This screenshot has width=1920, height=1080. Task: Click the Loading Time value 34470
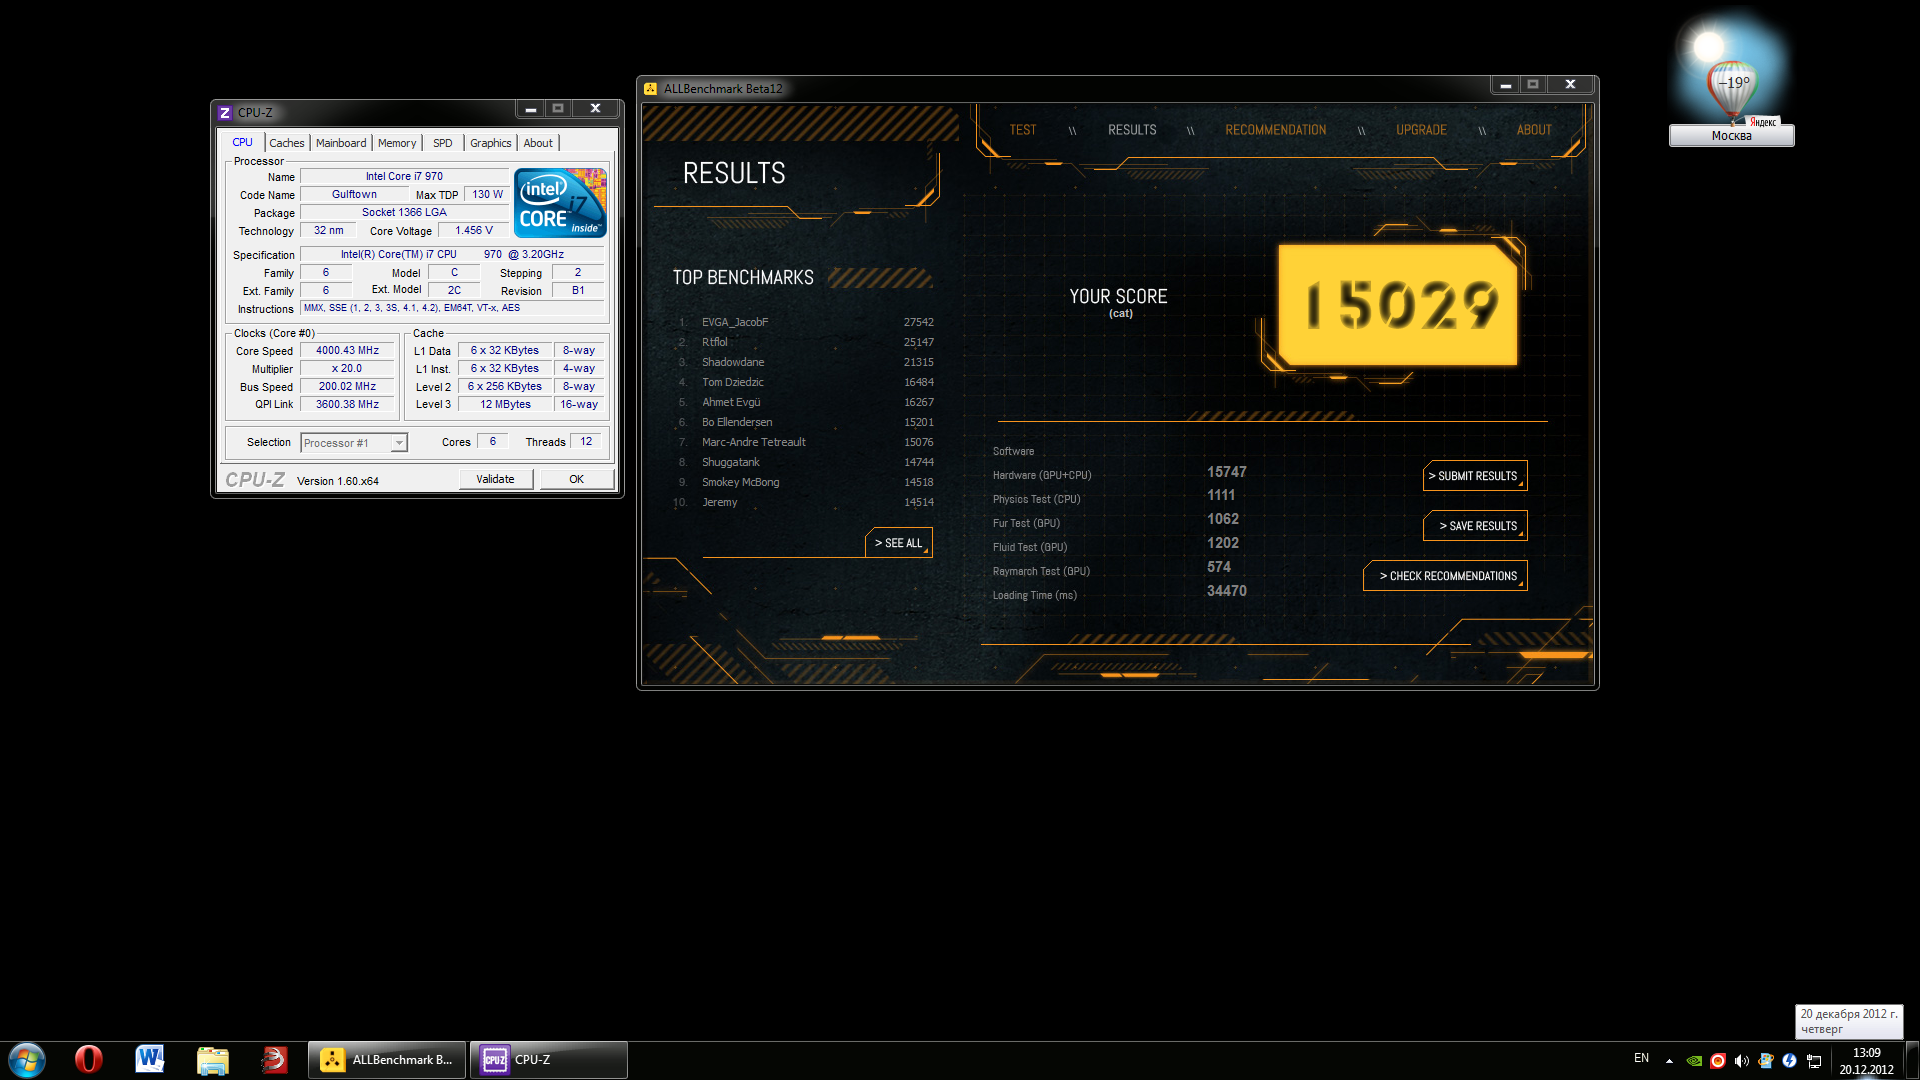(1227, 591)
